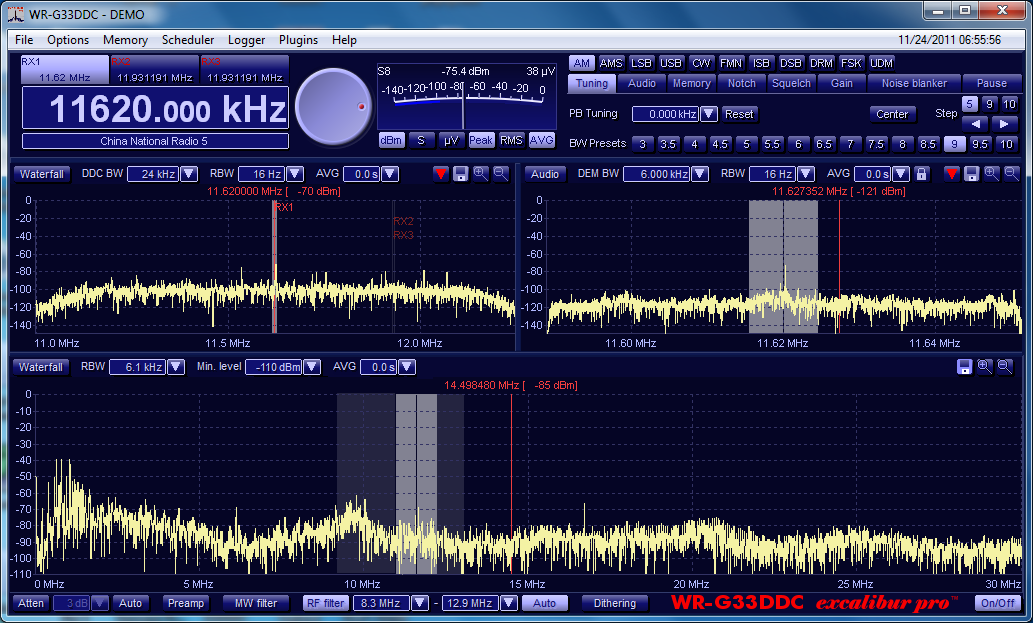
Task: Click the red marker triangle in DDC spectrum panel
Action: pos(441,174)
